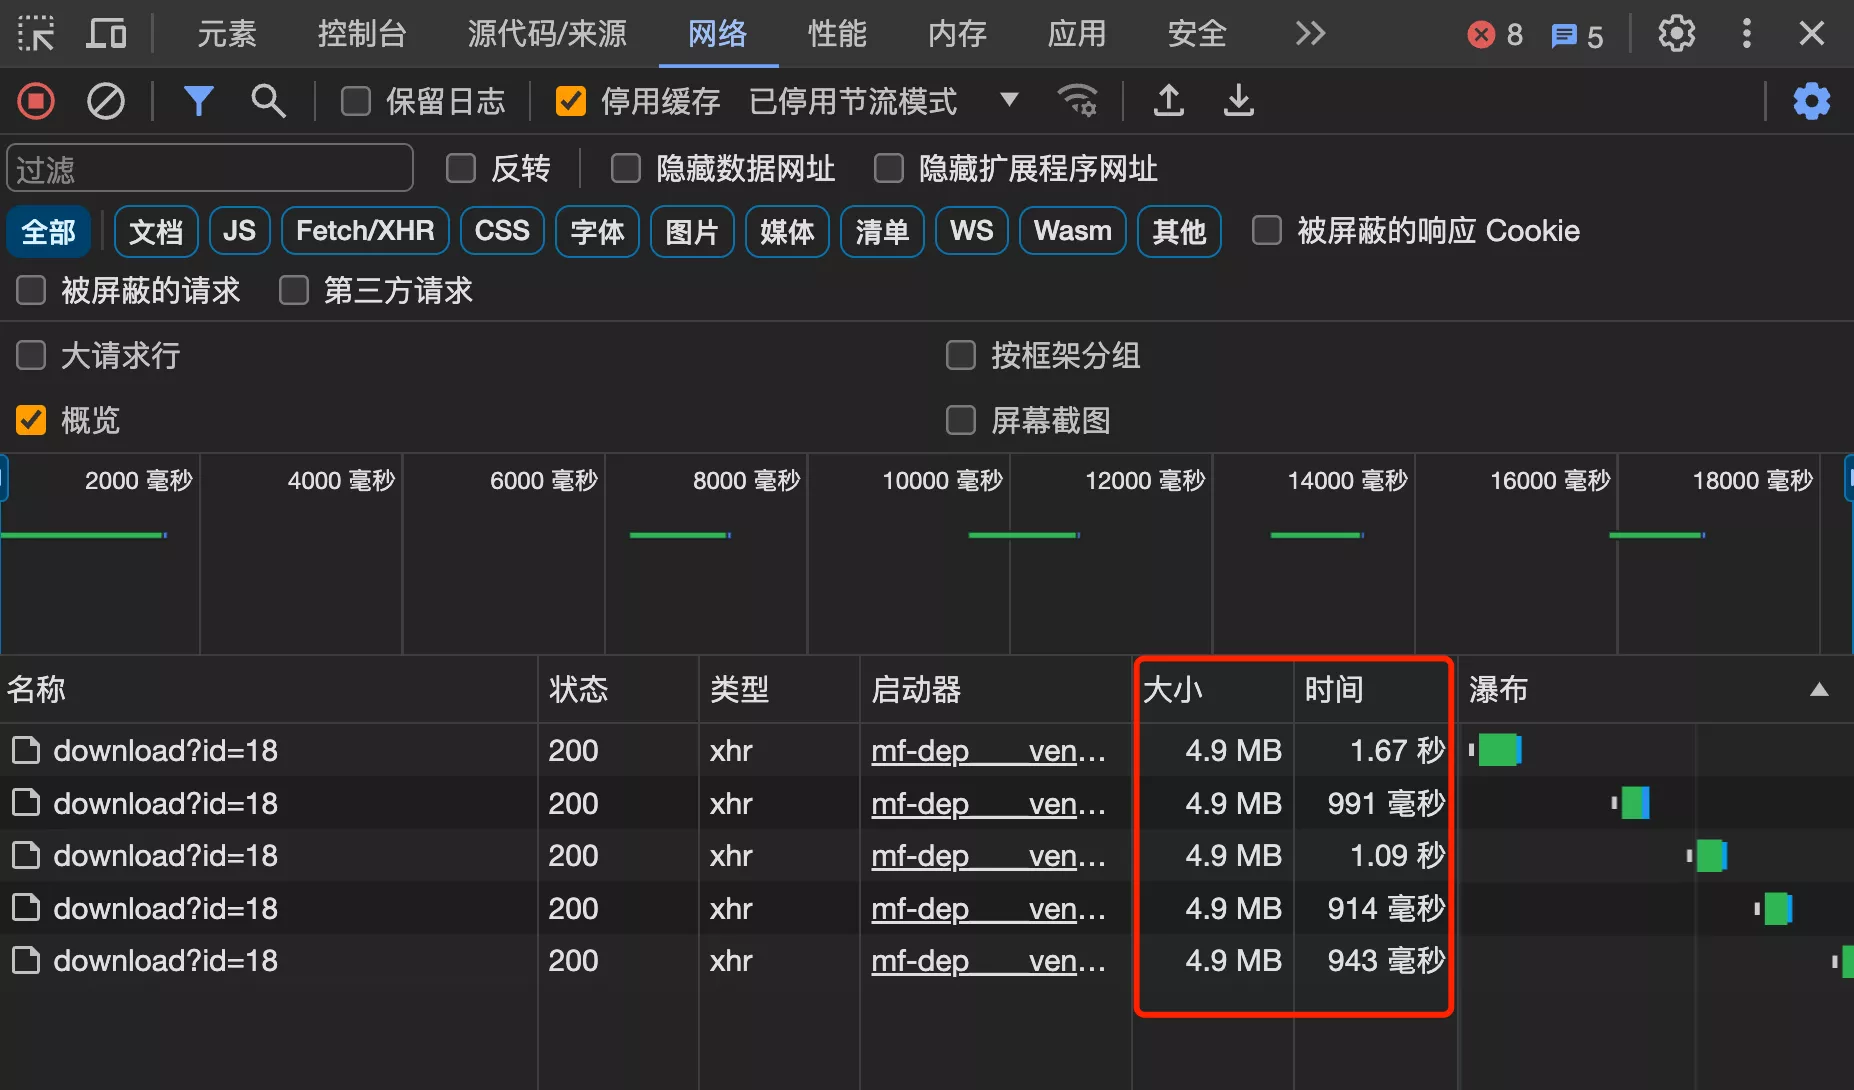Filter by Font (字体) type

coord(597,231)
